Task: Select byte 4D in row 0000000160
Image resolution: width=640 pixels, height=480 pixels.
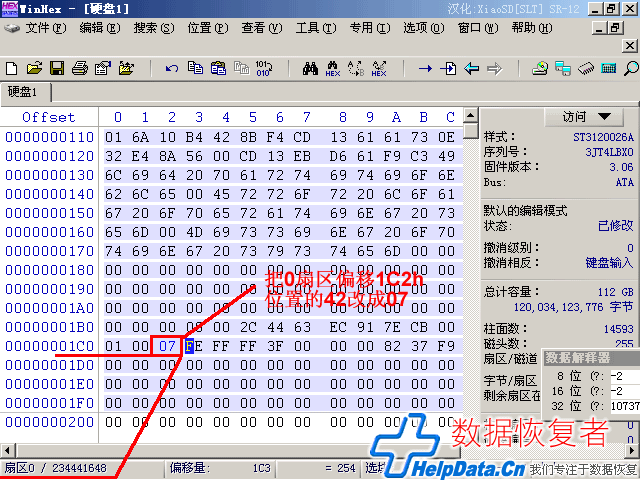Action: click(194, 232)
